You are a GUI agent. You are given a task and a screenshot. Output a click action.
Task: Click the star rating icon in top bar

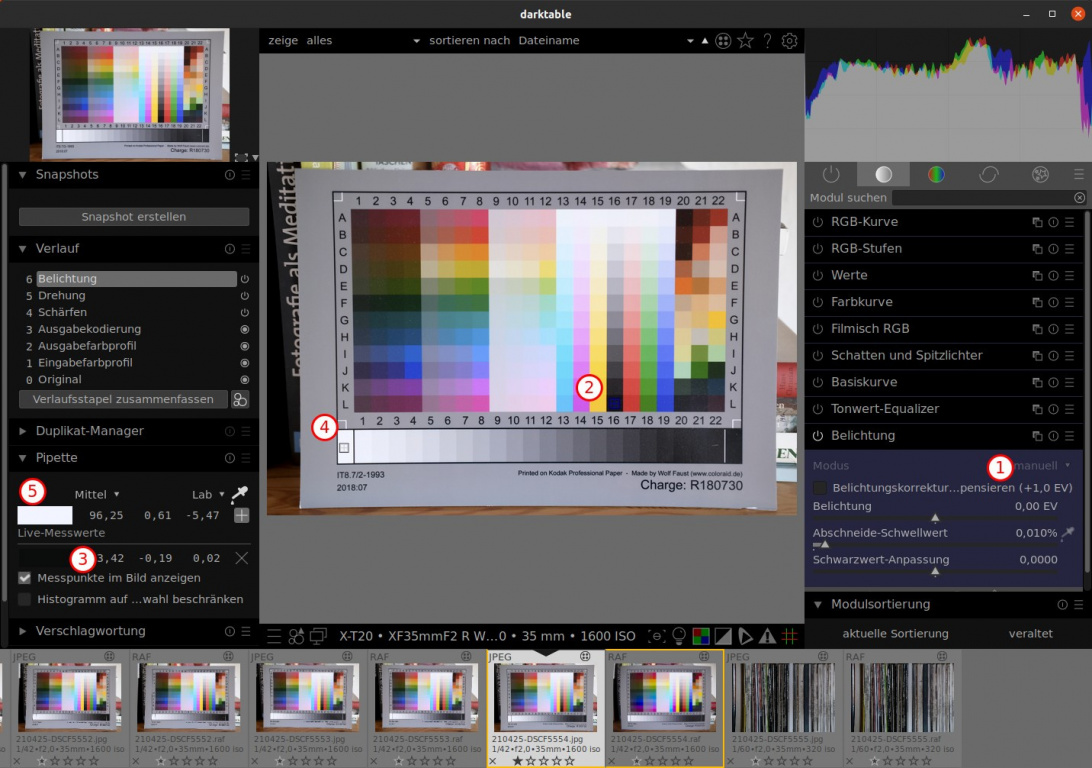[x=745, y=41]
